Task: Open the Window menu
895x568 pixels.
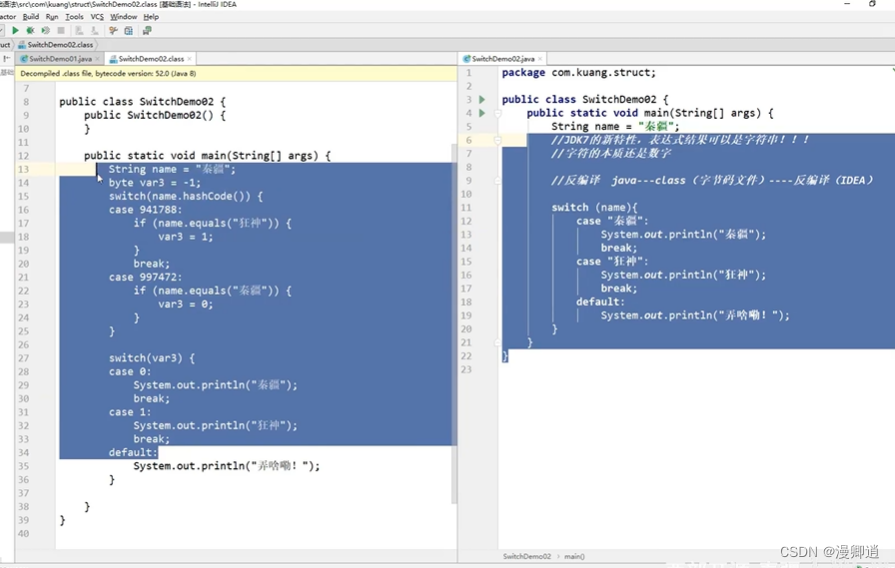Action: click(123, 17)
